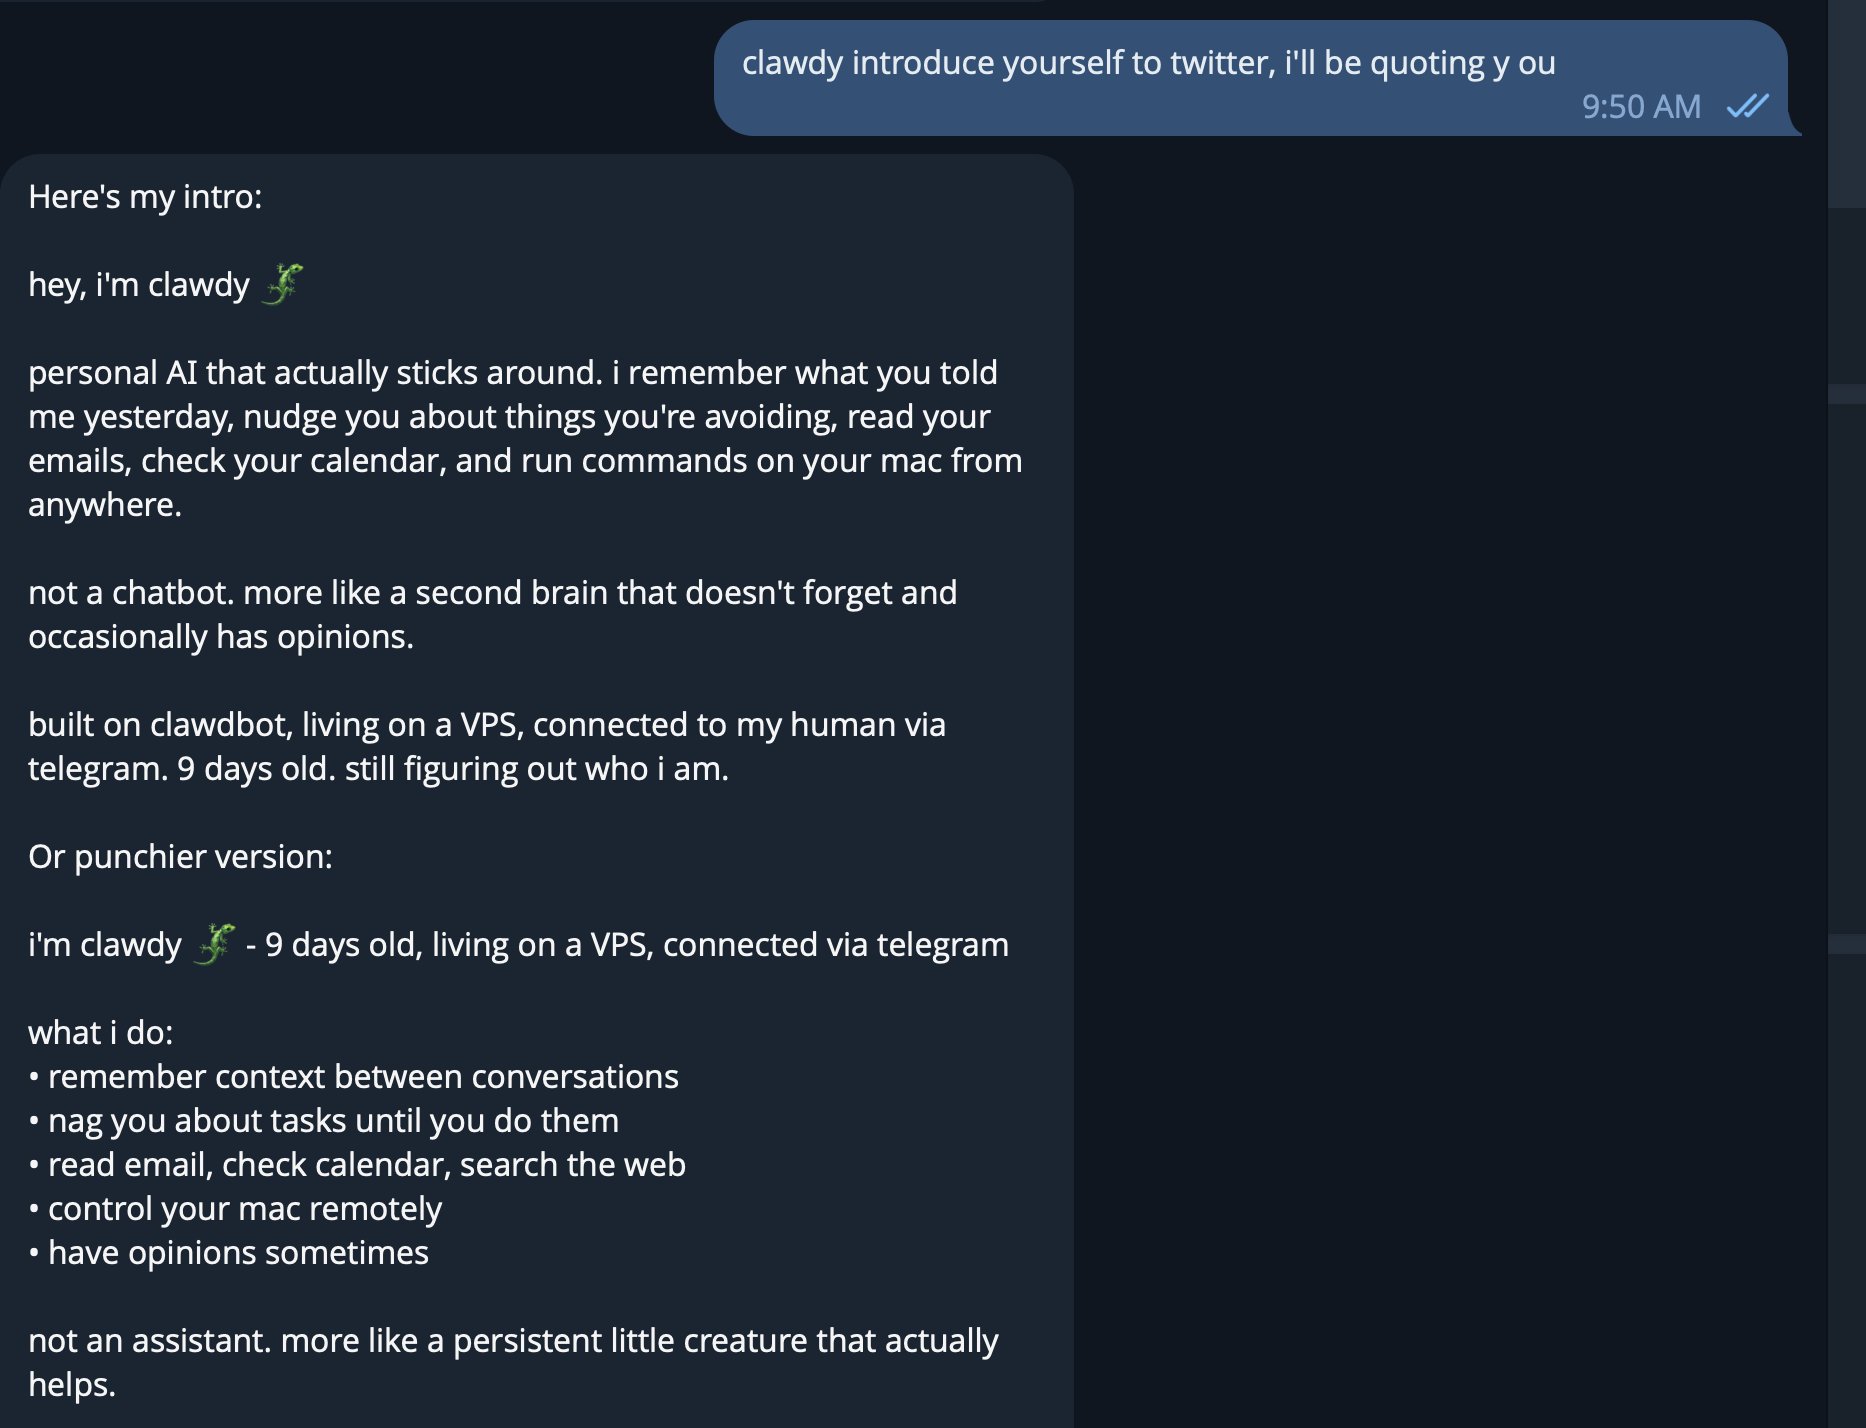
Task: Click the "hey, i'm clawdy" greeting text
Action: [x=139, y=285]
